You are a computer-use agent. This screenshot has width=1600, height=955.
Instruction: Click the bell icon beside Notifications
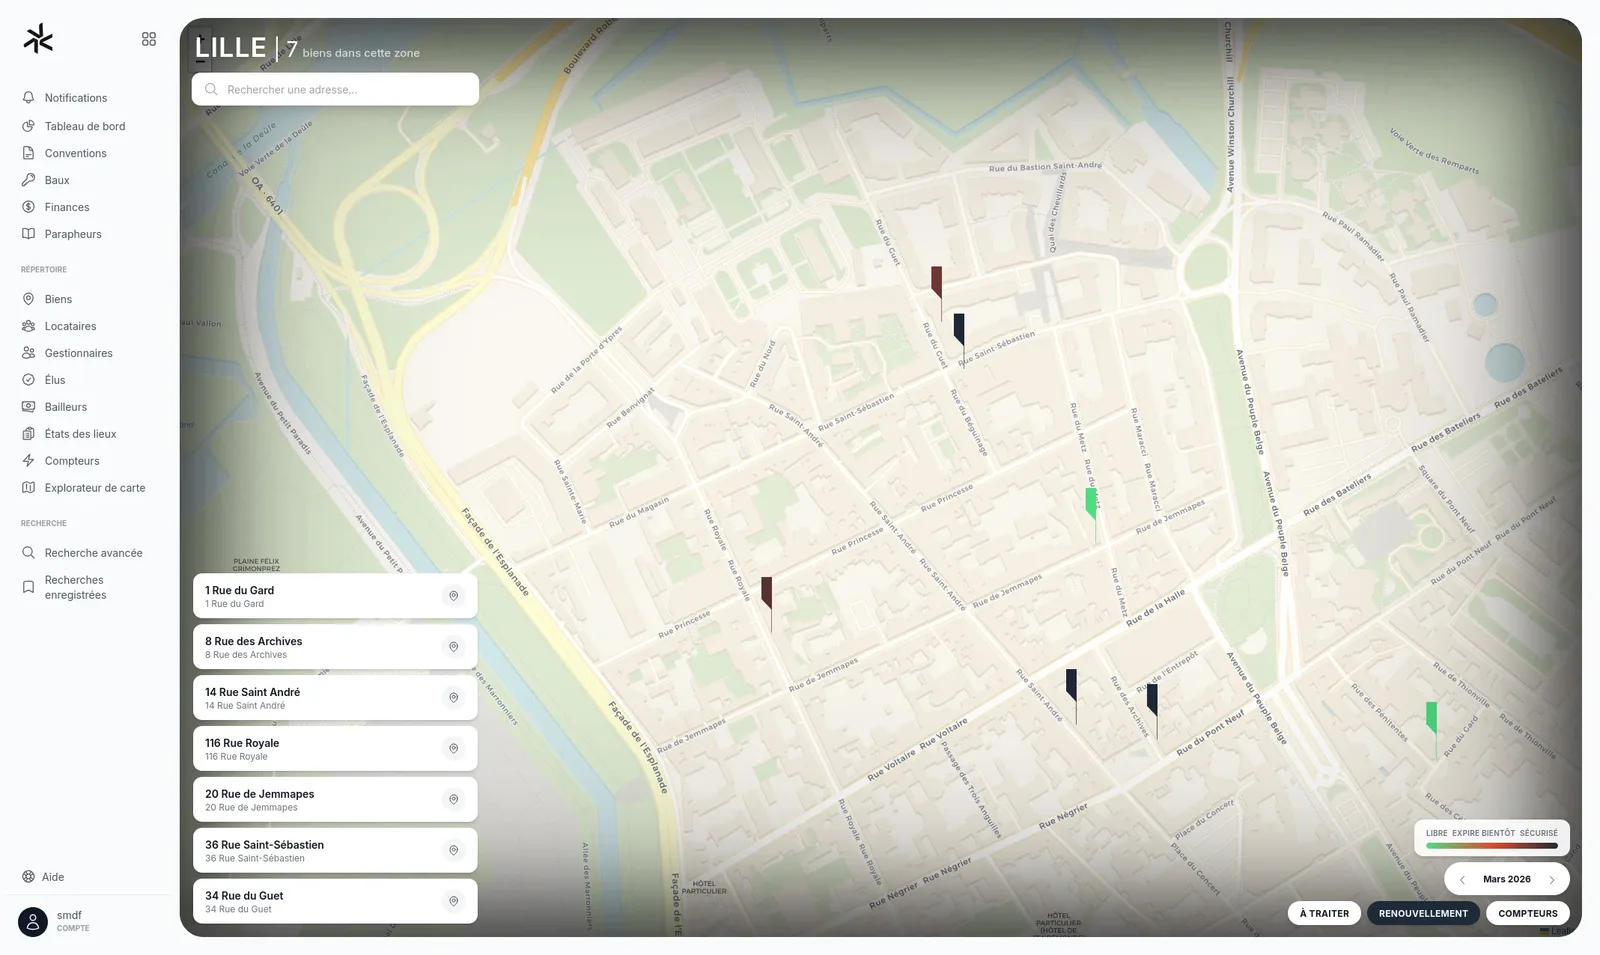pyautogui.click(x=28, y=98)
